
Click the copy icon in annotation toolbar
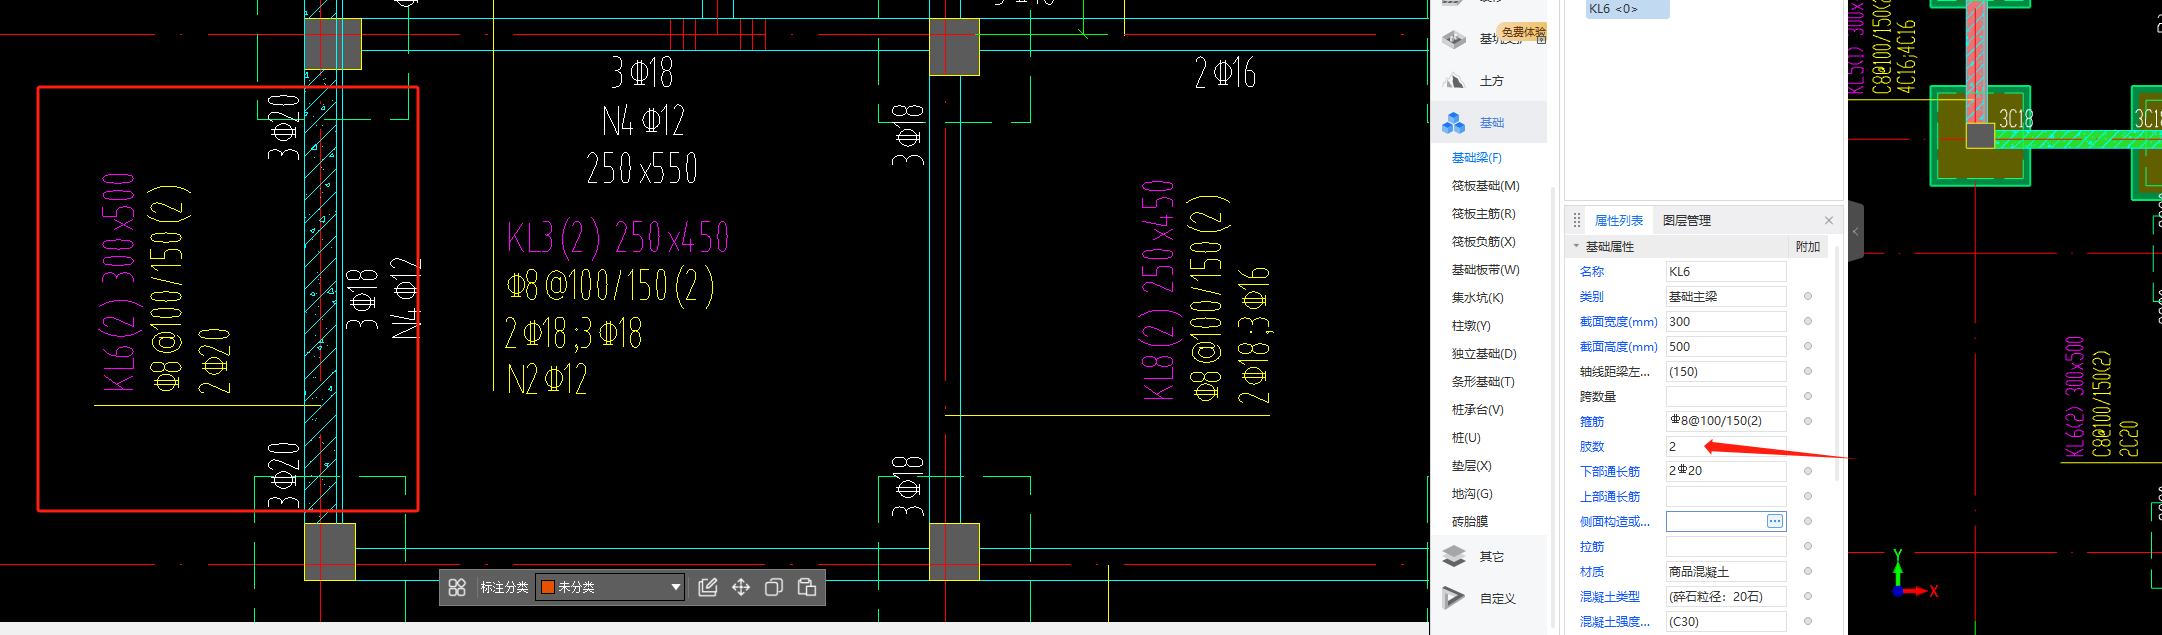click(774, 588)
